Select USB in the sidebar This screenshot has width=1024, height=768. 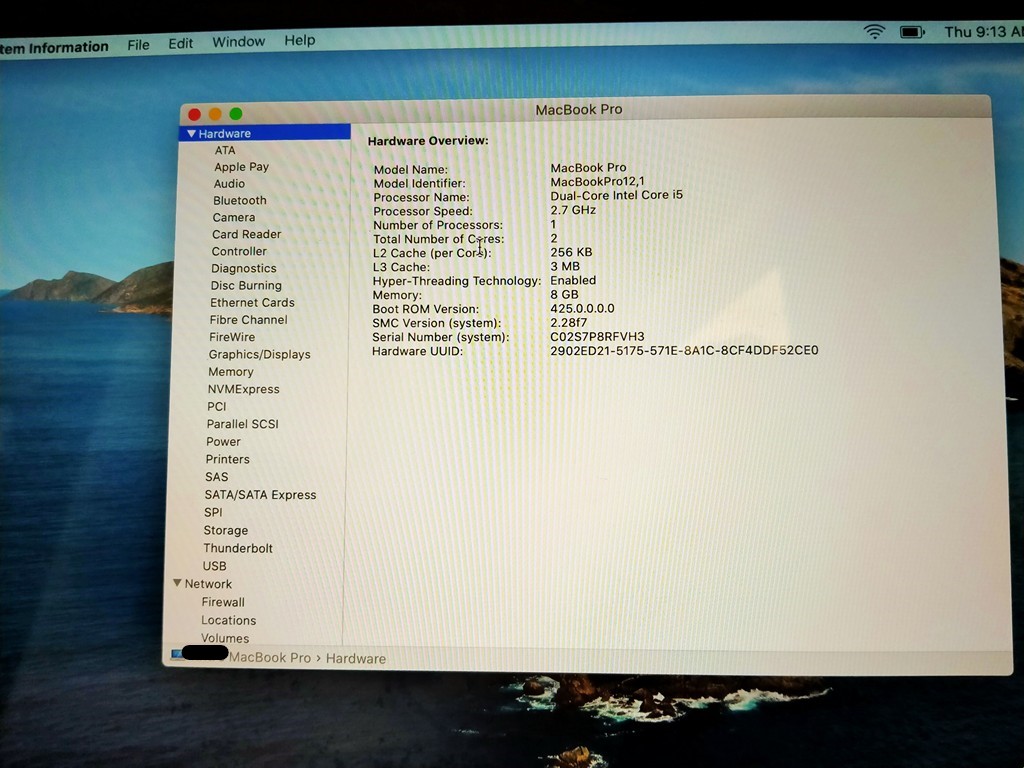[215, 566]
